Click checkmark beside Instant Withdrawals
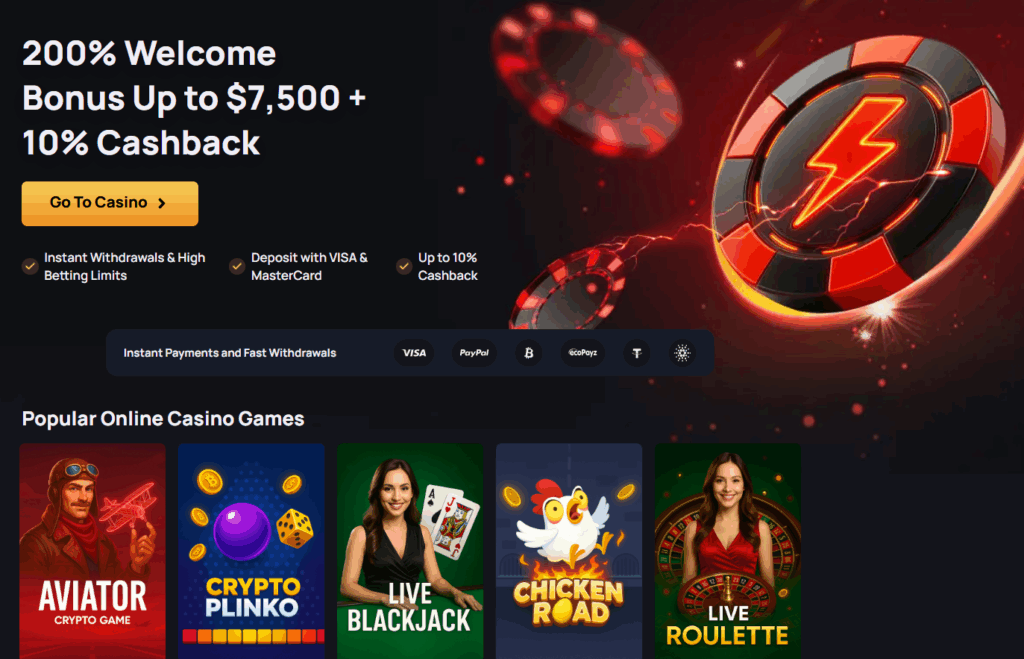The width and height of the screenshot is (1024, 659). (29, 266)
